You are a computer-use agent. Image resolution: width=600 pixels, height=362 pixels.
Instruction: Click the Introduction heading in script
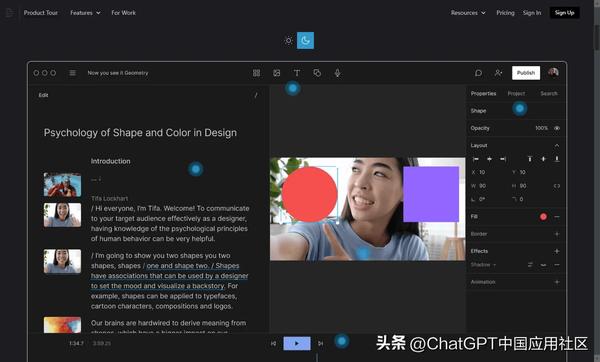(110, 161)
